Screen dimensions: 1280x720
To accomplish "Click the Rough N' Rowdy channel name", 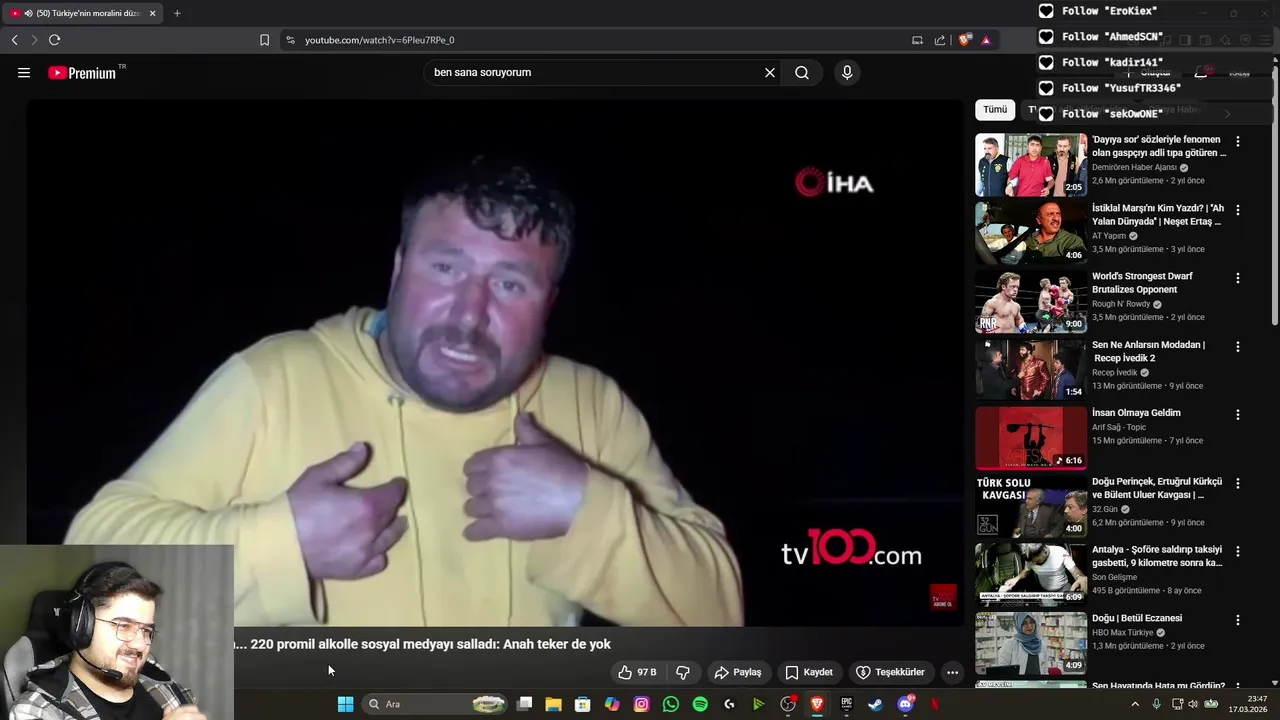I will coord(1121,304).
